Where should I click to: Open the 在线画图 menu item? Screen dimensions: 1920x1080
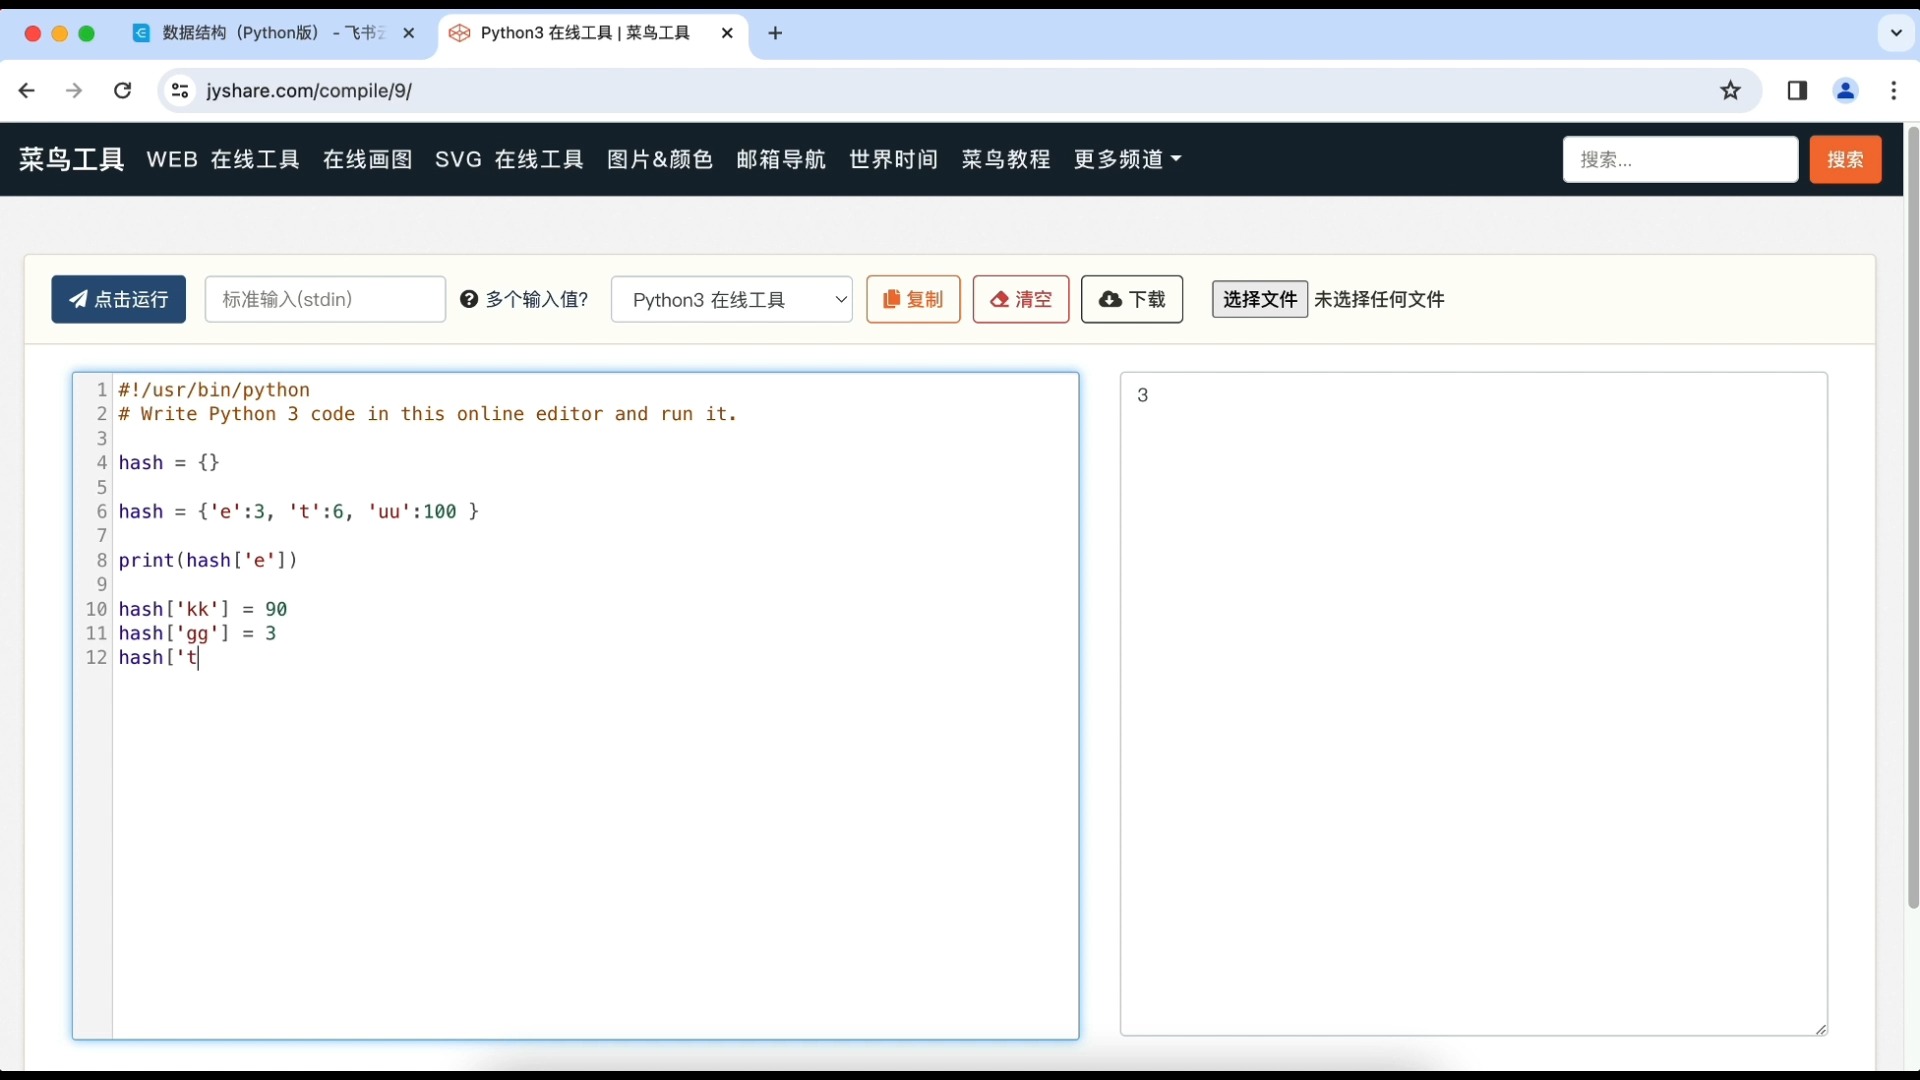[x=367, y=159]
